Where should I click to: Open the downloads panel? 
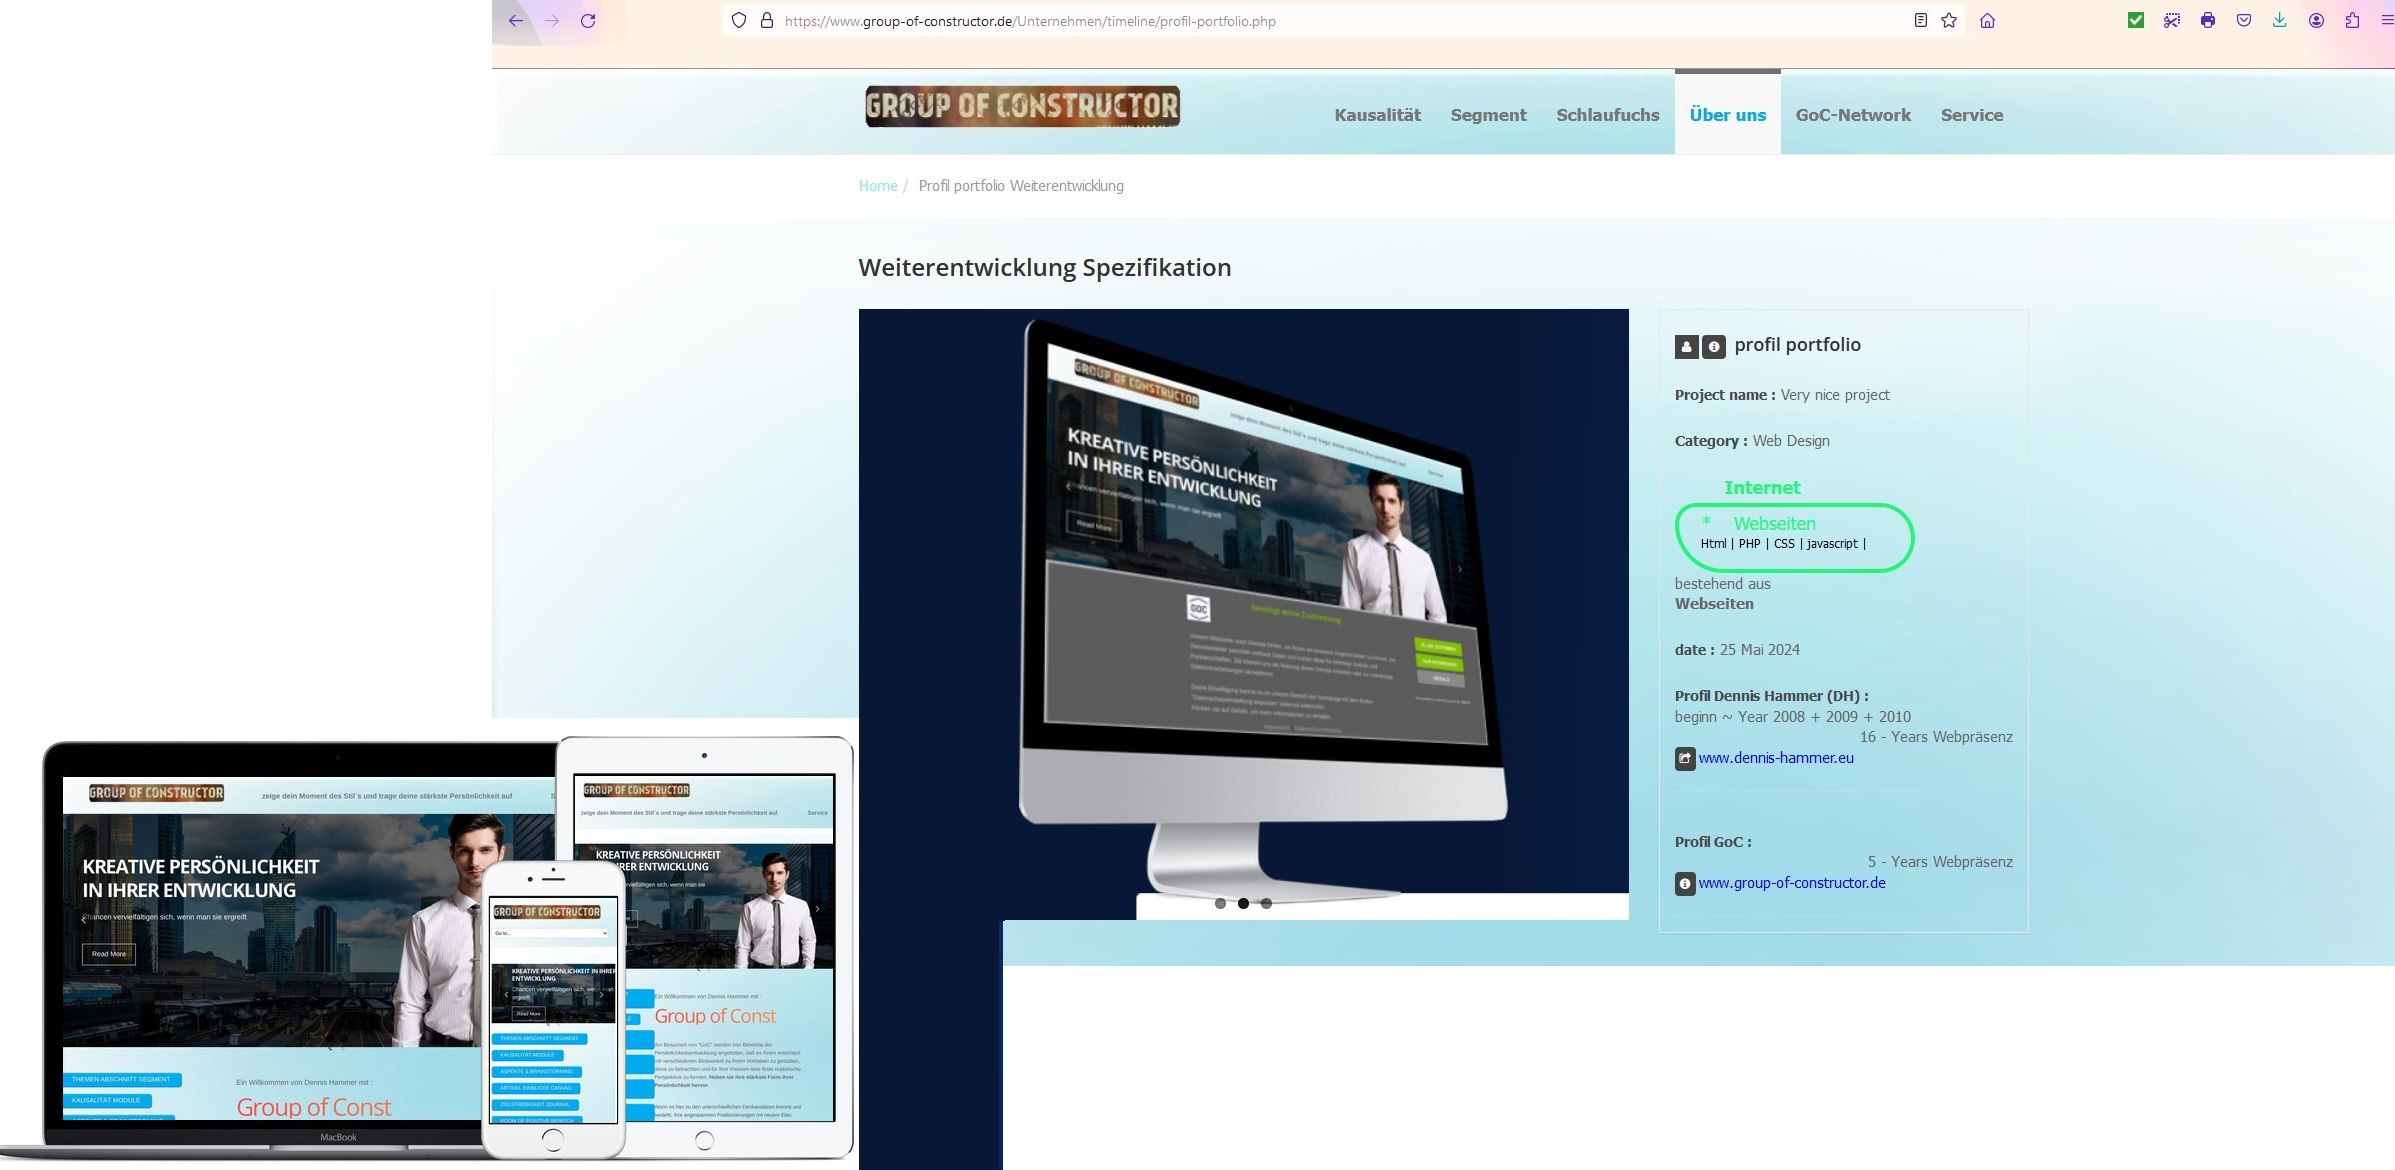point(2279,21)
